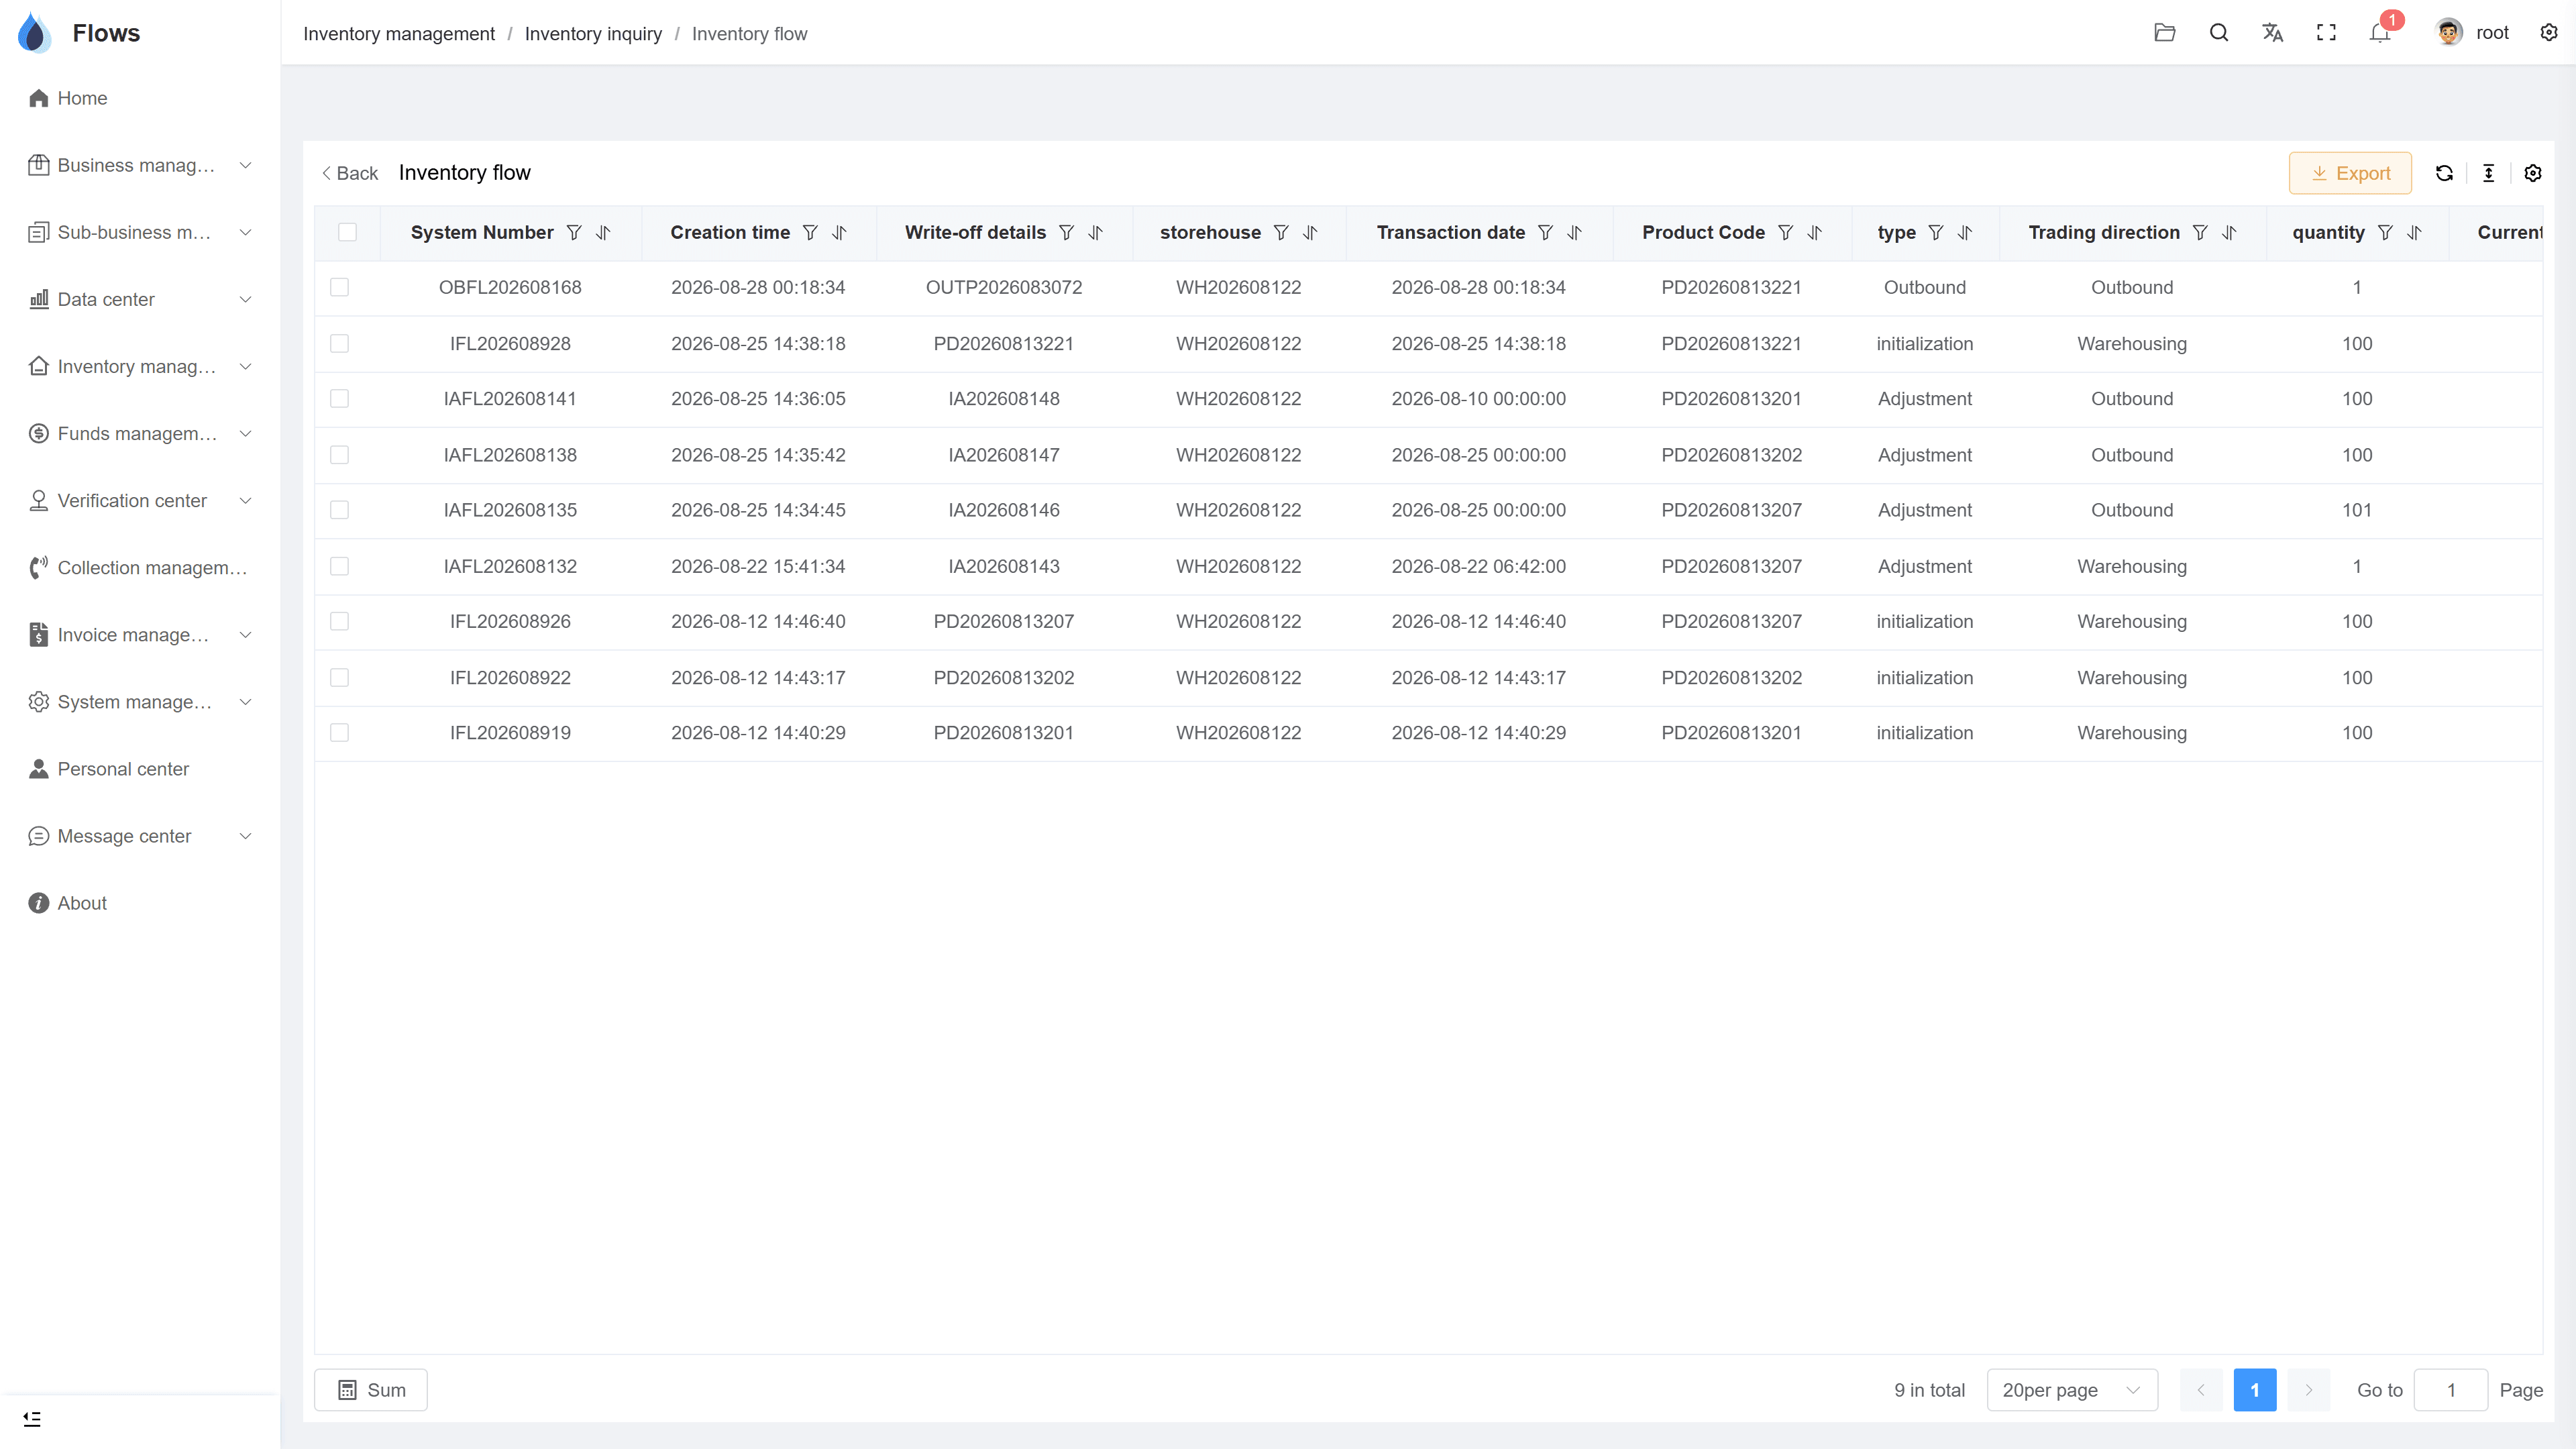Image resolution: width=2576 pixels, height=1449 pixels.
Task: Go Back from Inventory flow
Action: click(349, 173)
